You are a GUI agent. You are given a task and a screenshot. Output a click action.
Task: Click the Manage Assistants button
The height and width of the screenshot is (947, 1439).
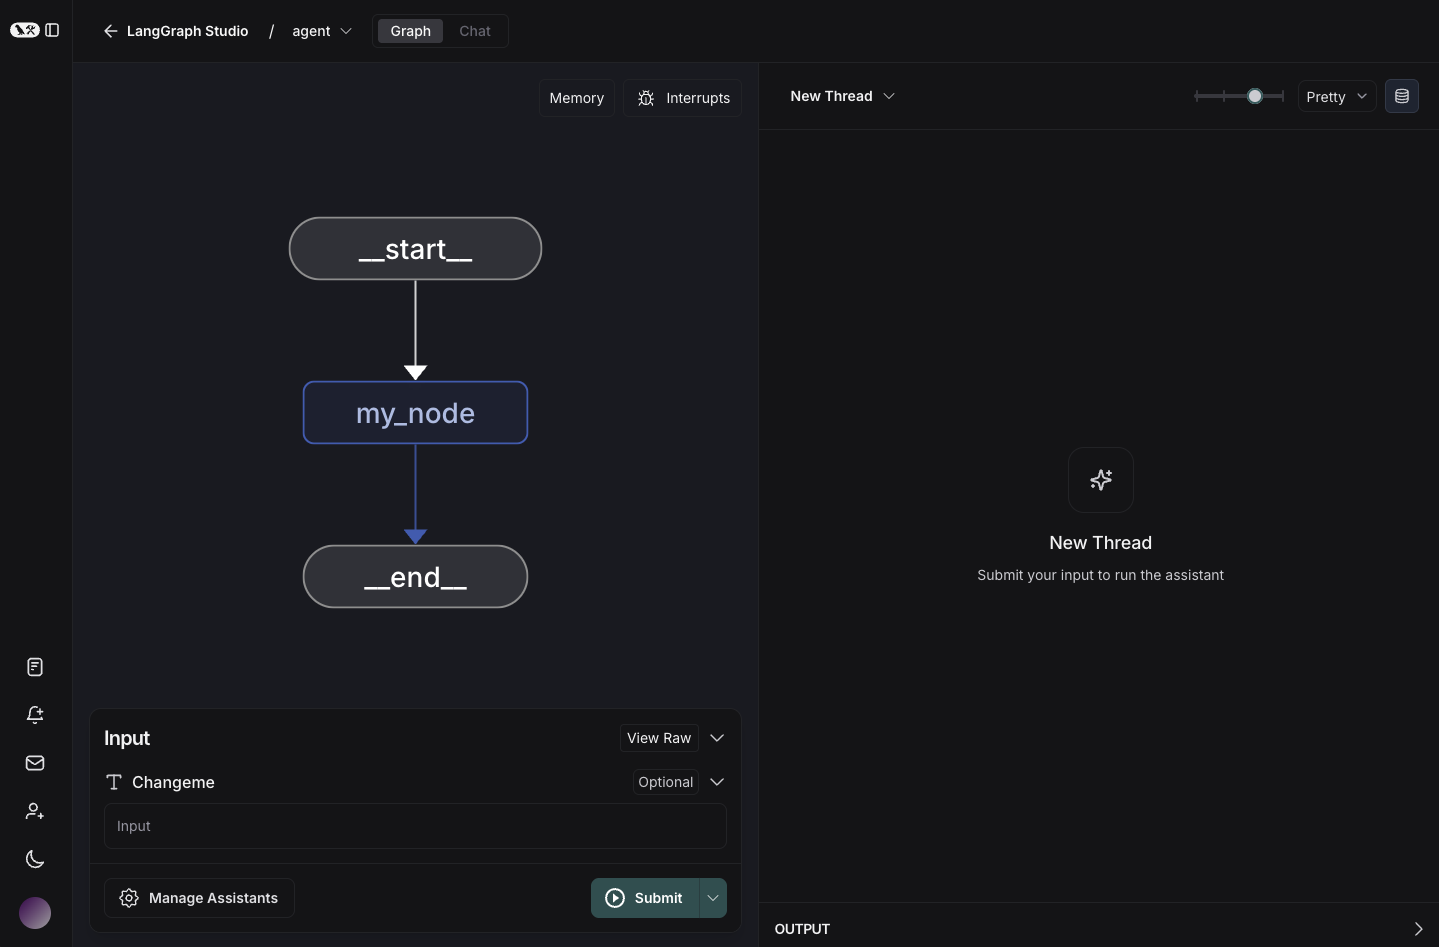(x=199, y=898)
